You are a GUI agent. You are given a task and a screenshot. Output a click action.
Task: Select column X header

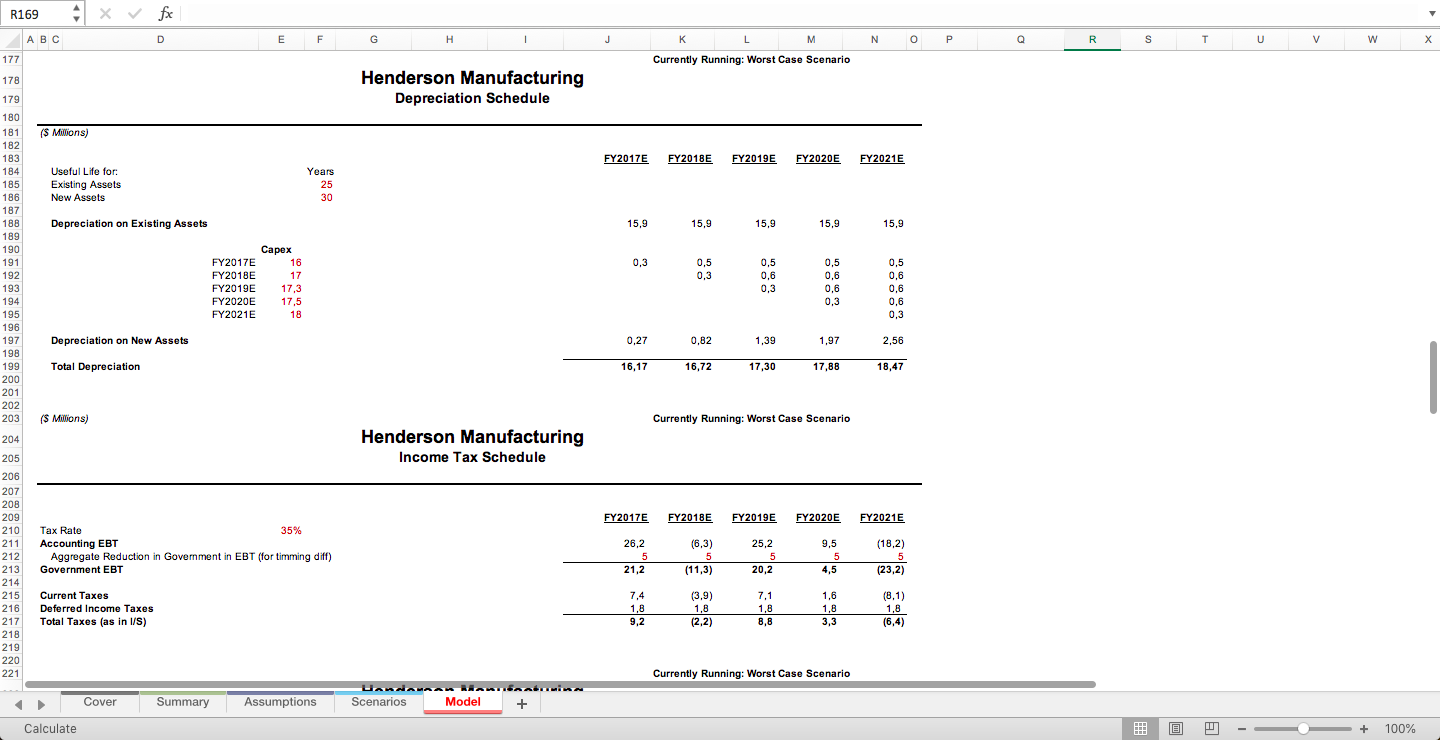pyautogui.click(x=1428, y=40)
